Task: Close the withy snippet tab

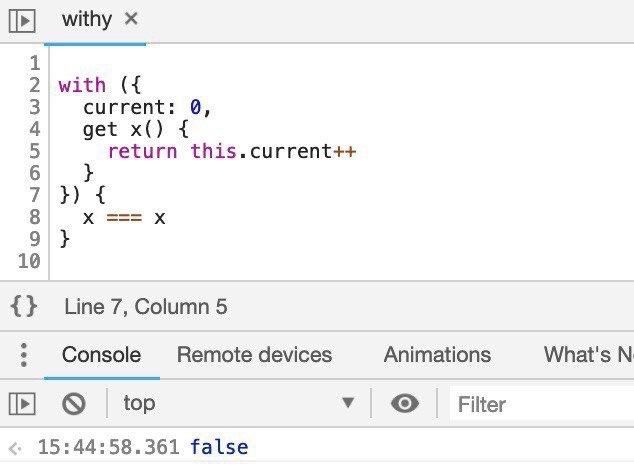Action: click(x=131, y=19)
